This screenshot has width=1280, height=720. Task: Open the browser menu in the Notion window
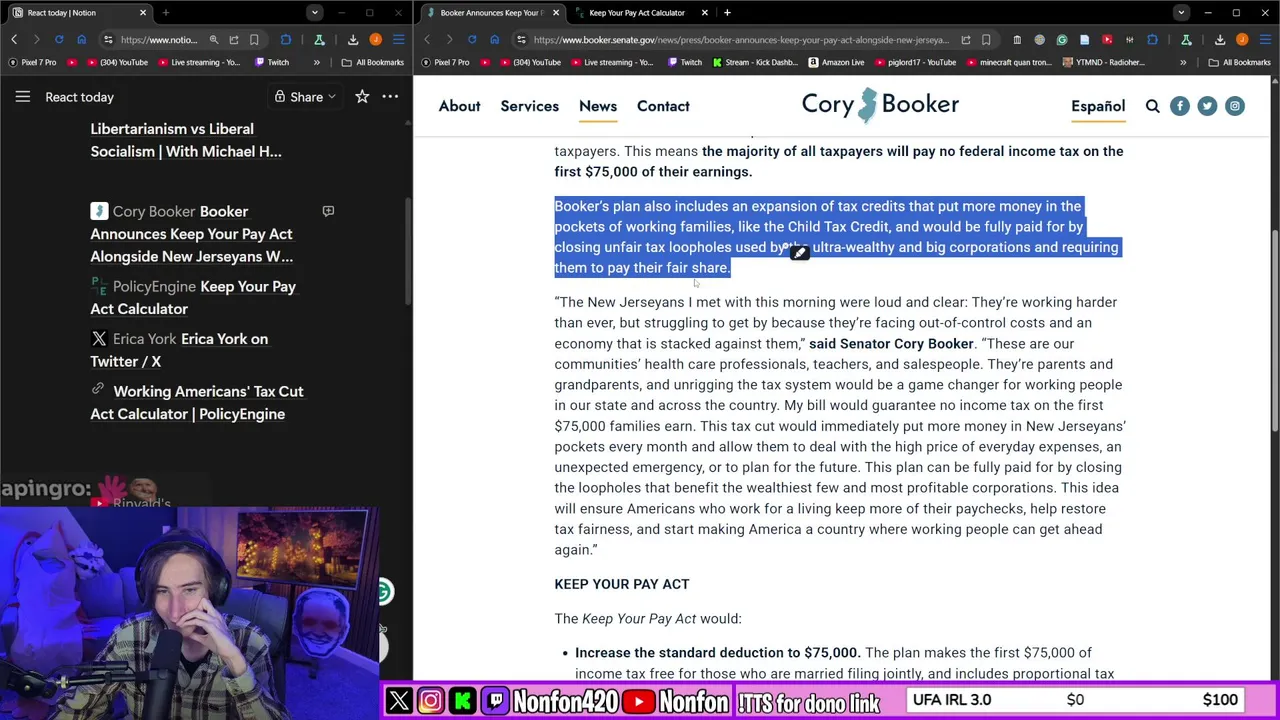pyautogui.click(x=398, y=40)
